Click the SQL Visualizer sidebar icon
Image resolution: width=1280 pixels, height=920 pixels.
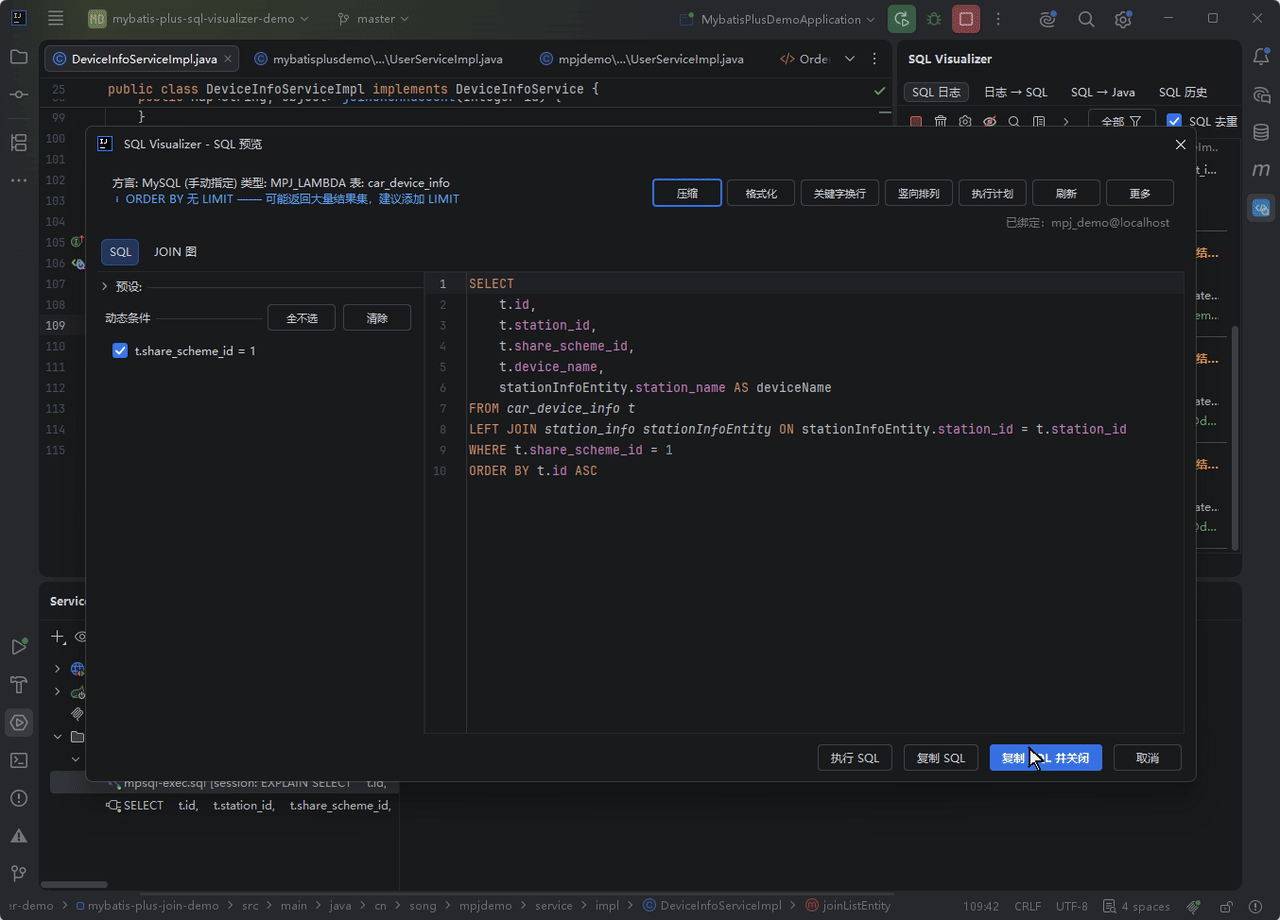[x=1261, y=208]
